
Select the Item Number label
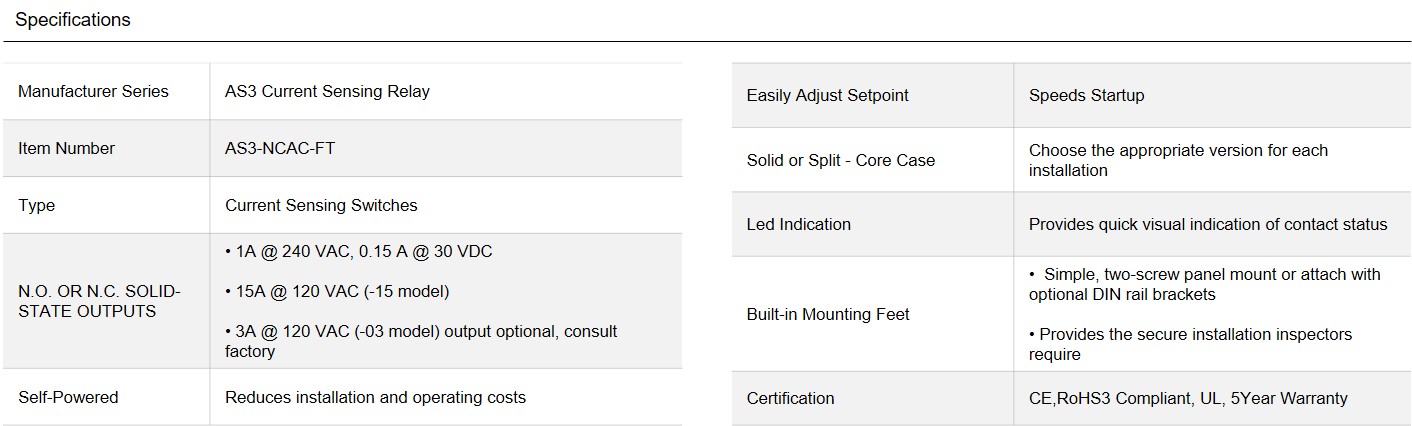[x=66, y=148]
